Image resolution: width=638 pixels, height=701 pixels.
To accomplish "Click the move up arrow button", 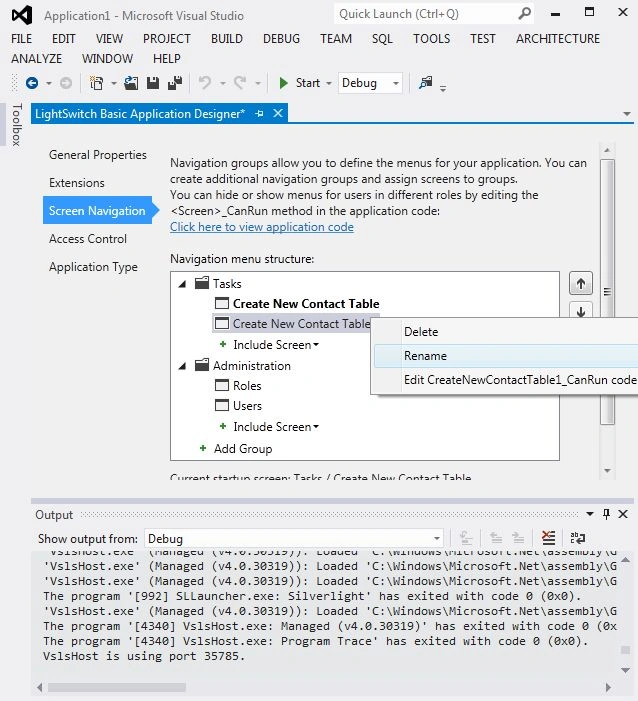I will (580, 283).
